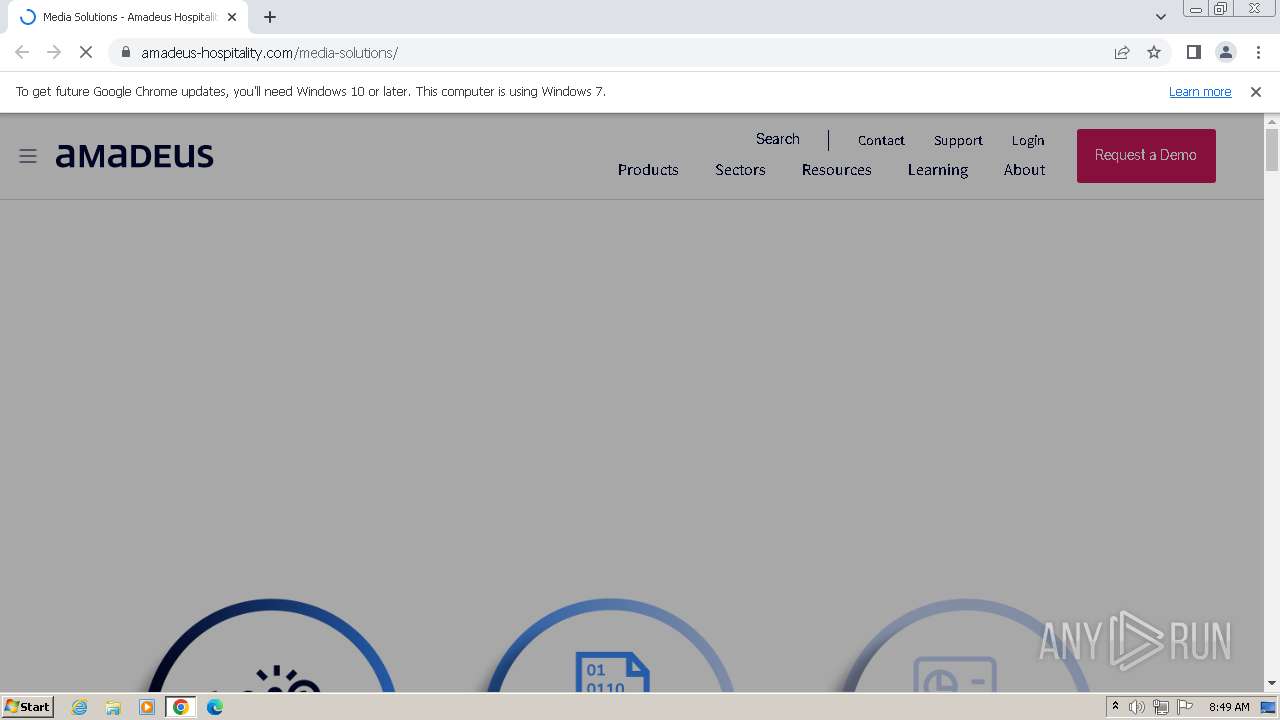
Task: Open the hamburger menu beside the Amadeus logo
Action: tap(28, 156)
